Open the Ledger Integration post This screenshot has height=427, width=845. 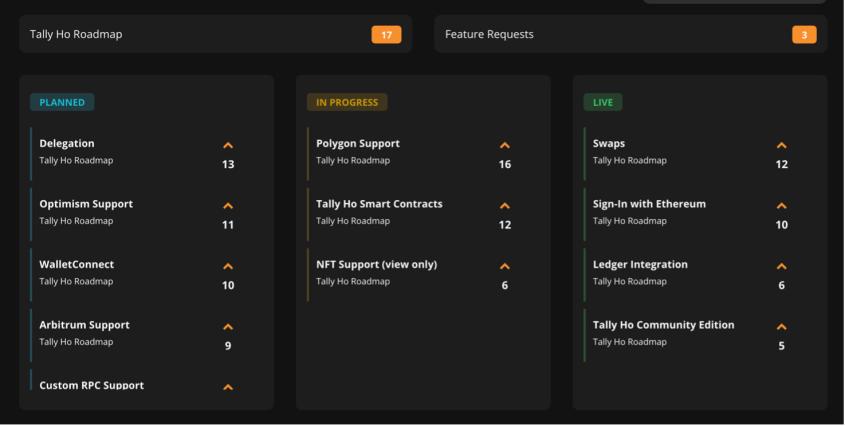pos(640,264)
